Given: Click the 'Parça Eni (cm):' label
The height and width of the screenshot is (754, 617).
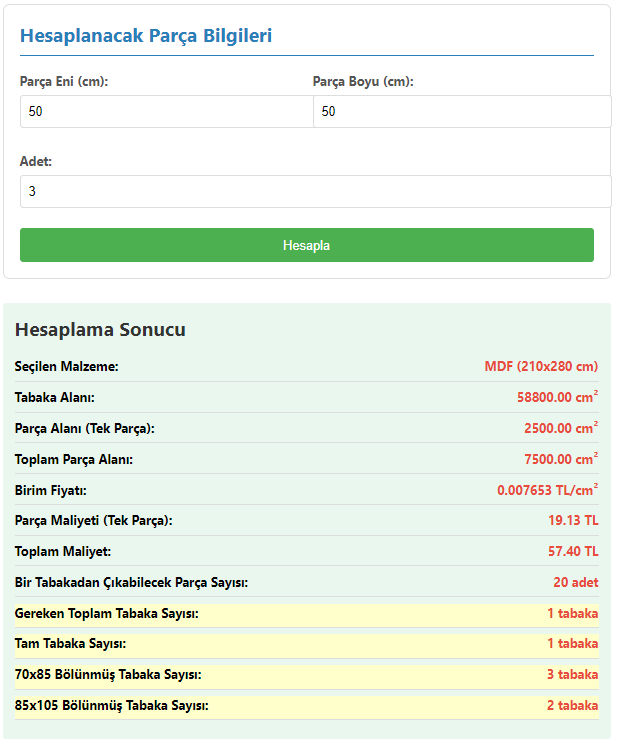Looking at the screenshot, I should 64,82.
